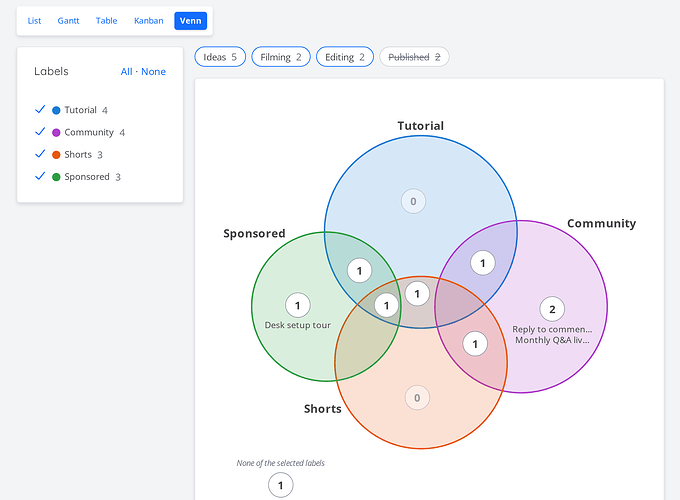Open the Sponsored-only 1 count bubble
Screen dimensions: 680x500
tap(298, 305)
